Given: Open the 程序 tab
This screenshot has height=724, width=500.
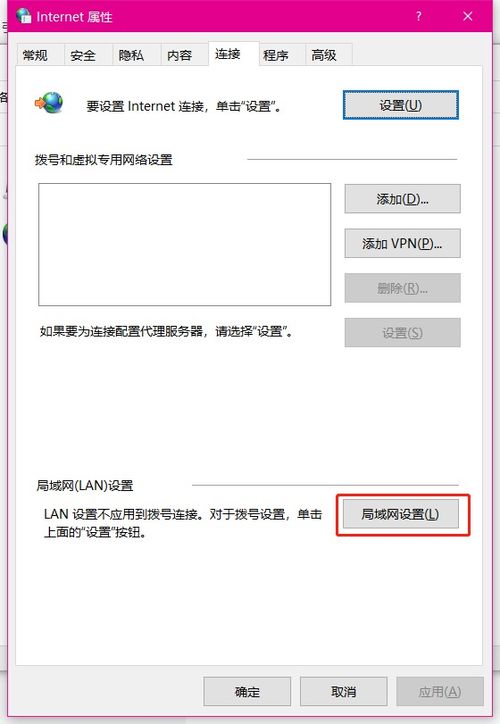Looking at the screenshot, I should (276, 55).
